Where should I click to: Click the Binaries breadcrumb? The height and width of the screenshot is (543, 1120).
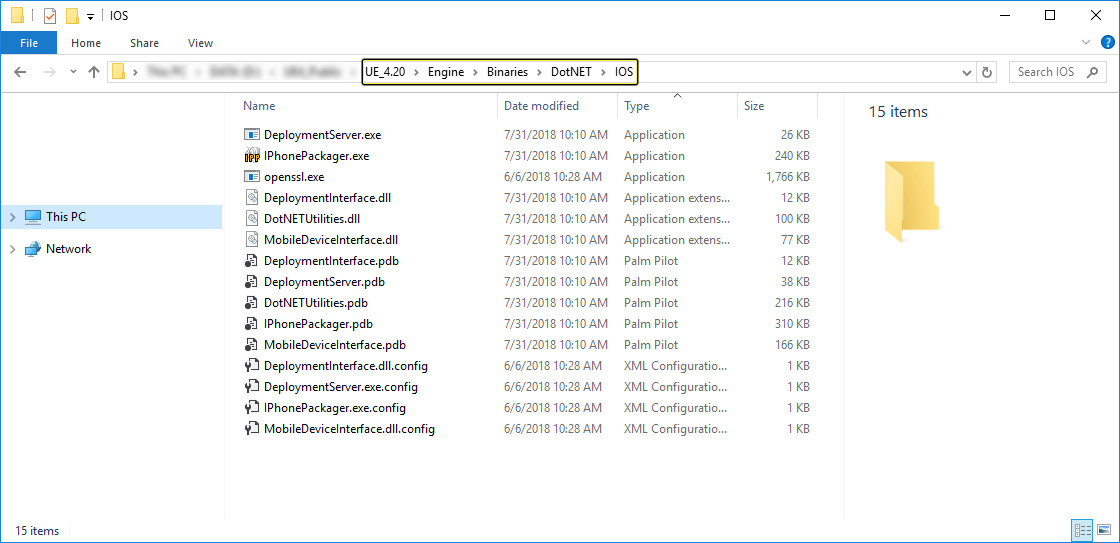point(507,71)
